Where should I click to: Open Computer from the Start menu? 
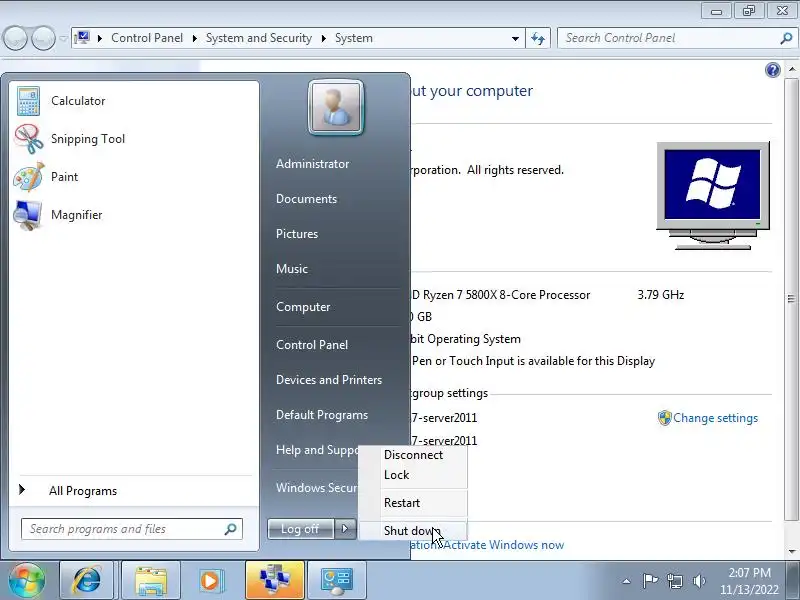303,307
